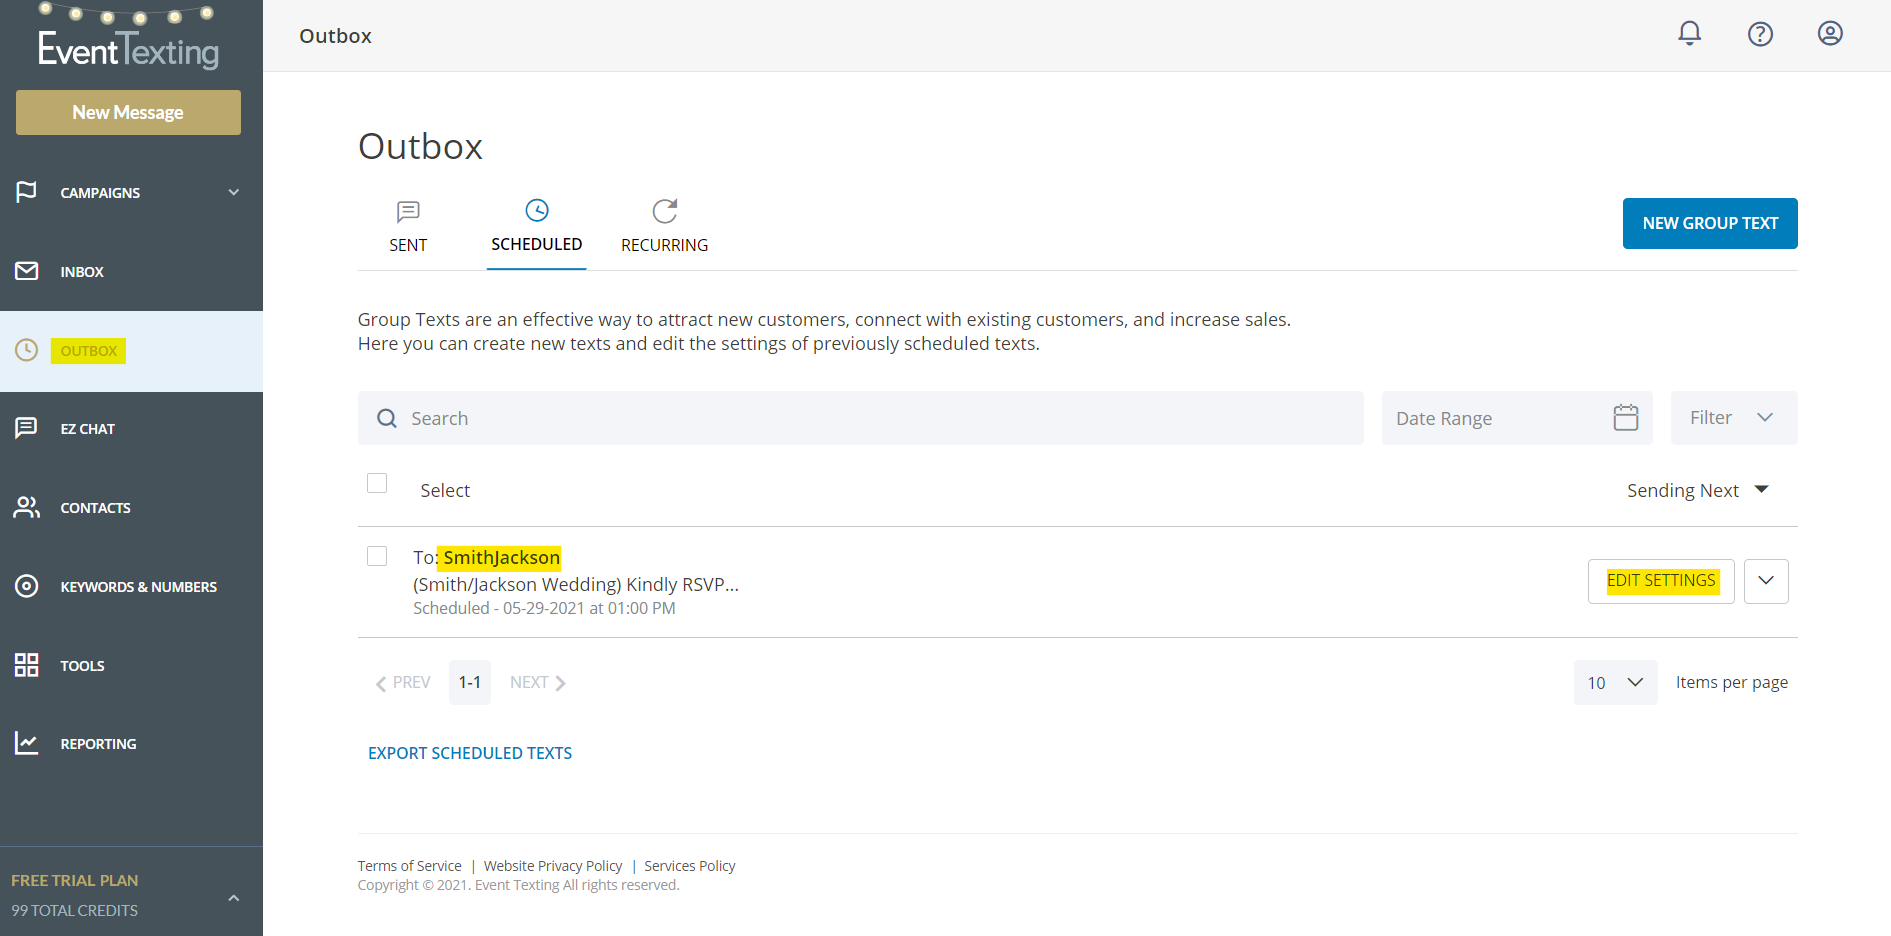Click the Contacts people icon

point(26,507)
